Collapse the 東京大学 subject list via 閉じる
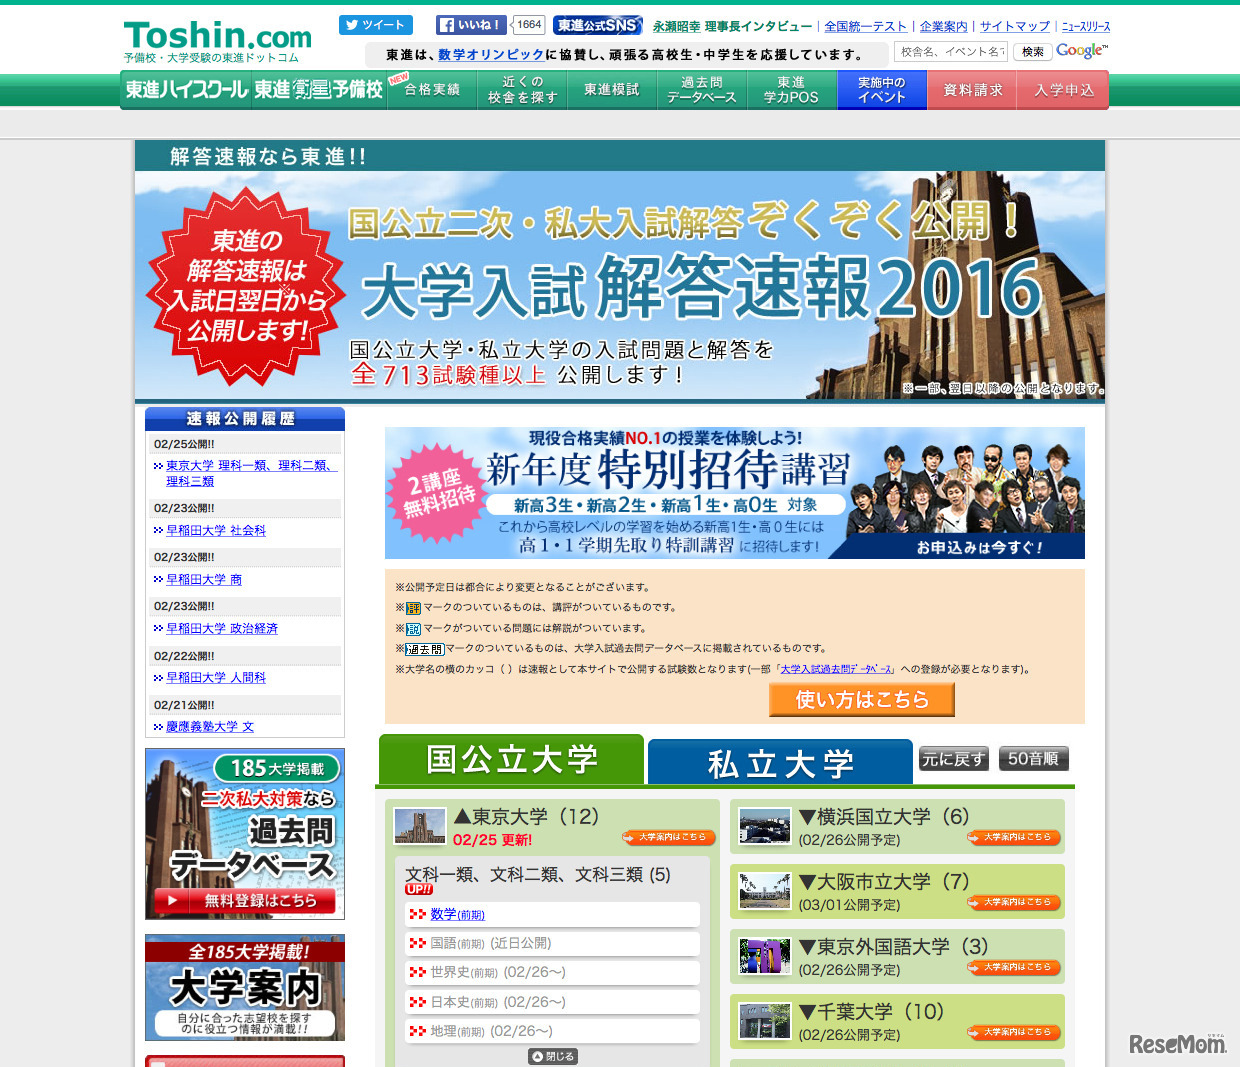The width and height of the screenshot is (1240, 1067). (552, 1055)
